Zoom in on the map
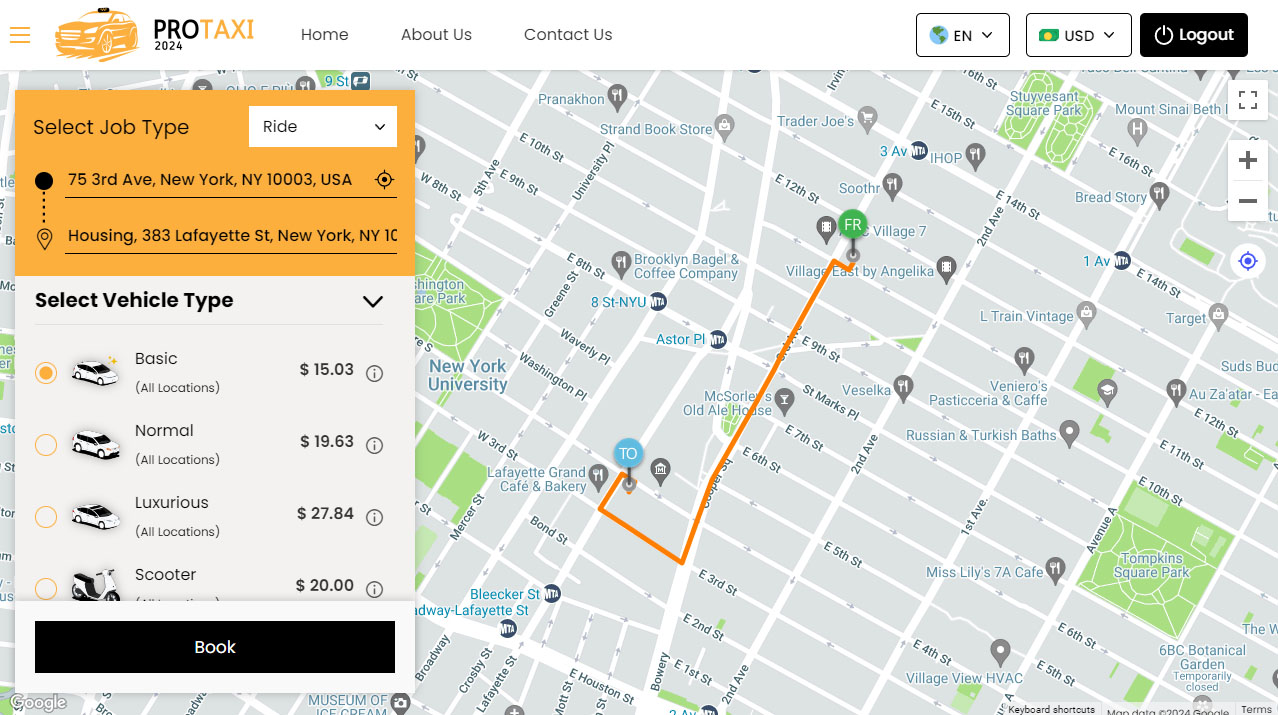Screen dimensions: 1278x715 pyautogui.click(x=1247, y=160)
